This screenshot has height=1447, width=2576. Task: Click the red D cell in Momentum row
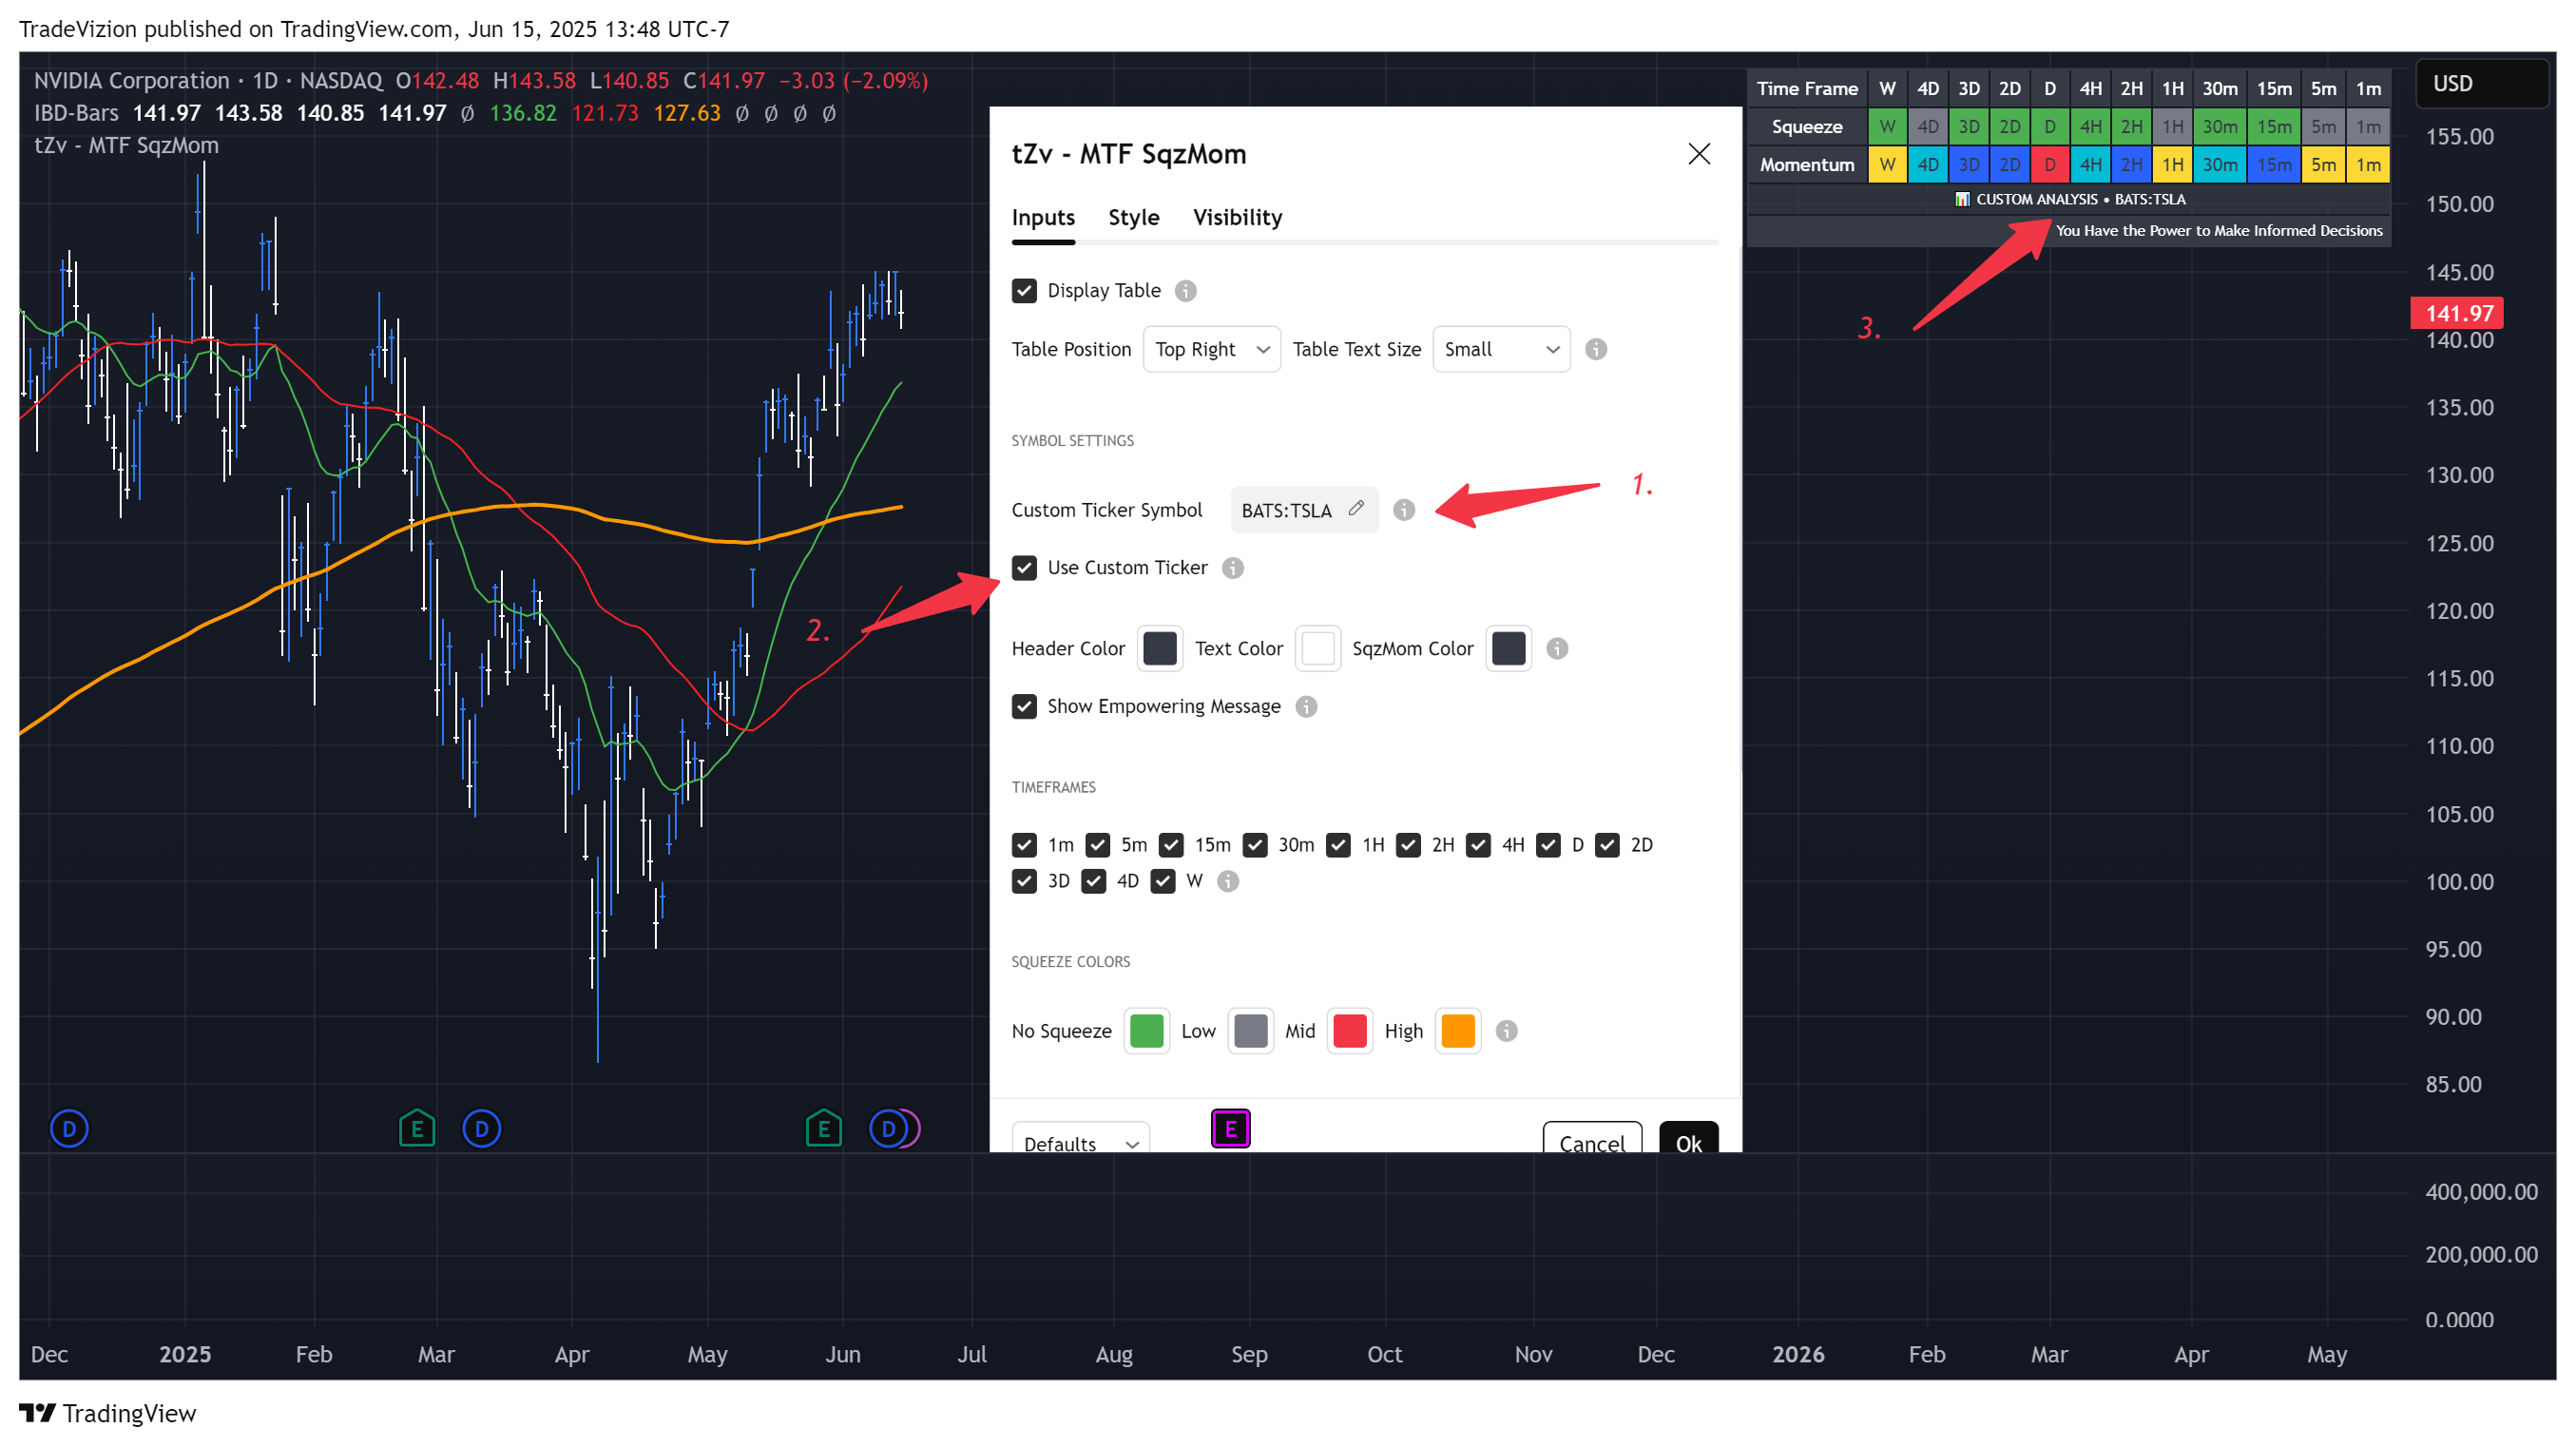click(x=2049, y=165)
